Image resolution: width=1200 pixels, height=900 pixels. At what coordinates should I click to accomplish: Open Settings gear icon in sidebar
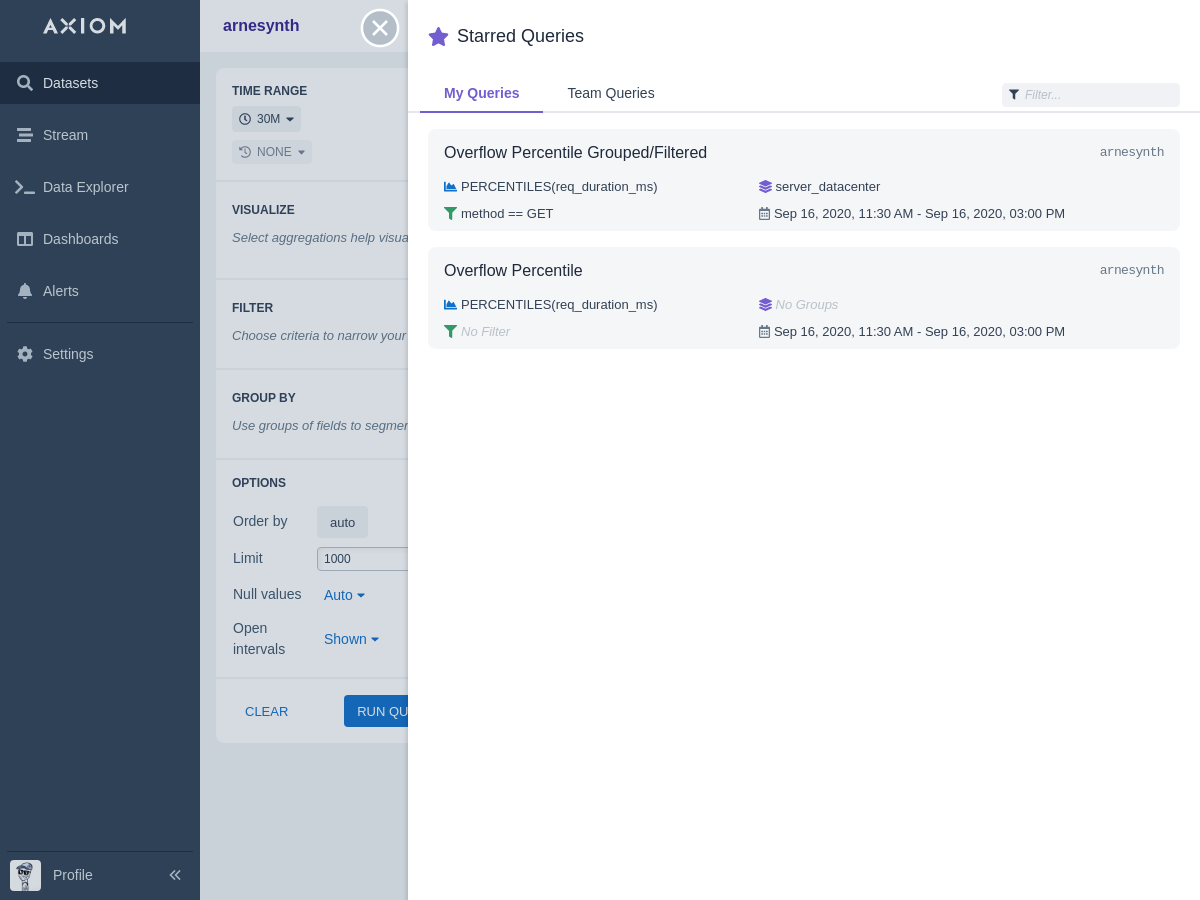click(25, 354)
